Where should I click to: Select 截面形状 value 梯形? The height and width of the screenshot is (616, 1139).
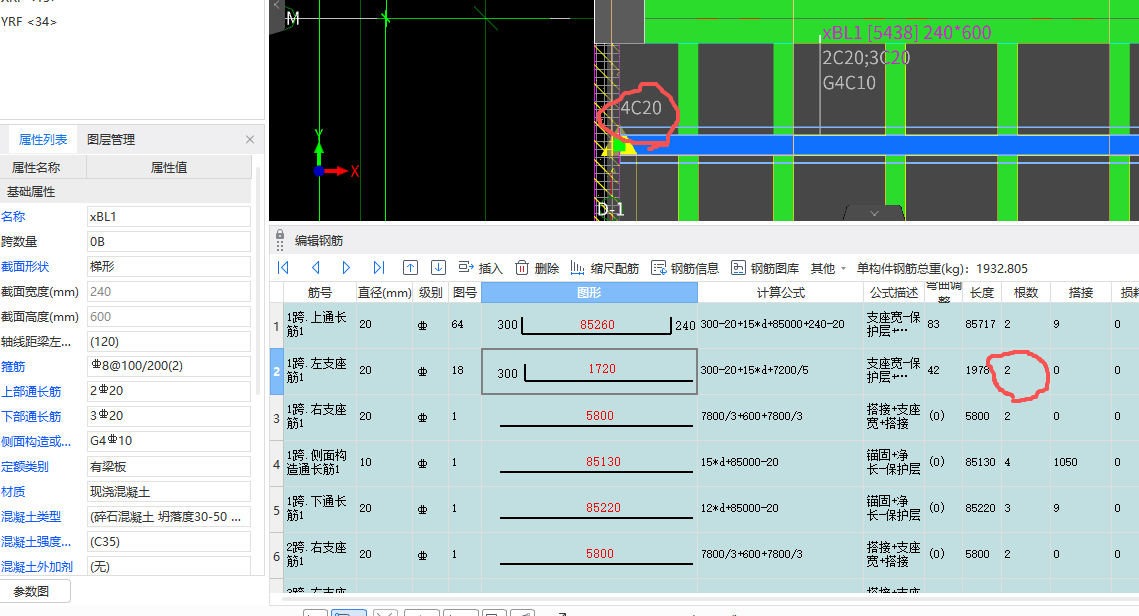tap(169, 267)
